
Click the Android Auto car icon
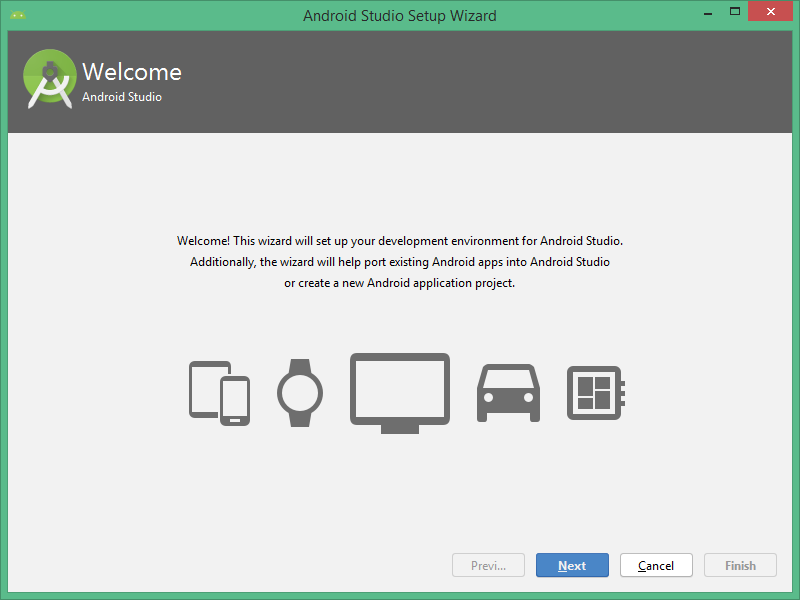point(507,395)
